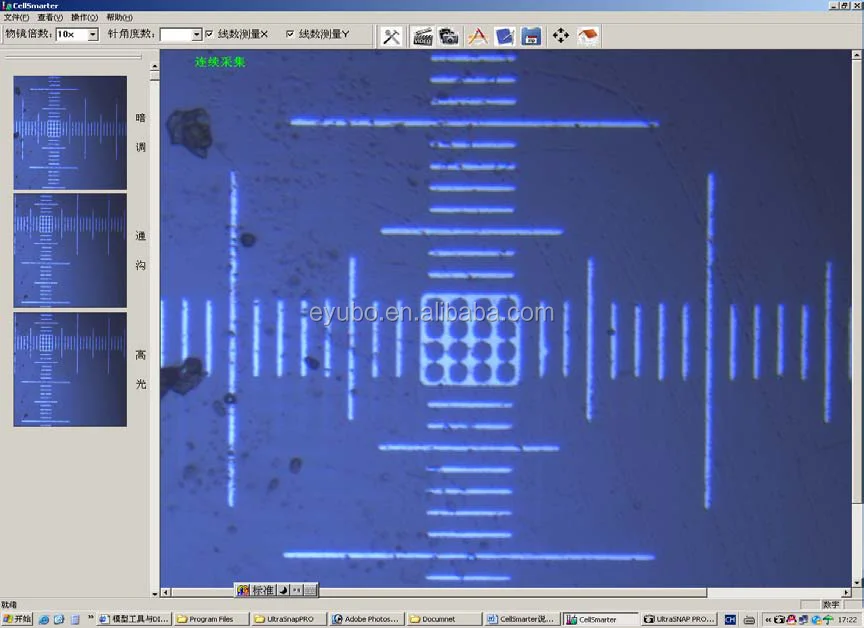864x628 pixels.
Task: Open the 文件 menu
Action: 17,17
